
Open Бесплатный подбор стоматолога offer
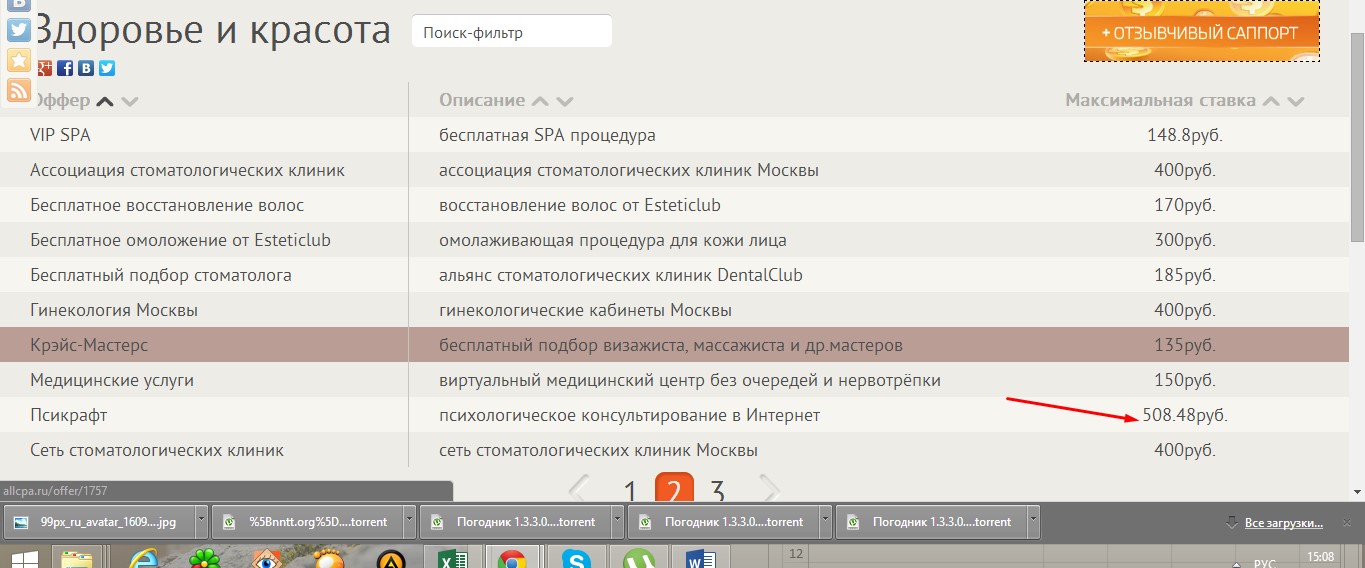[161, 275]
